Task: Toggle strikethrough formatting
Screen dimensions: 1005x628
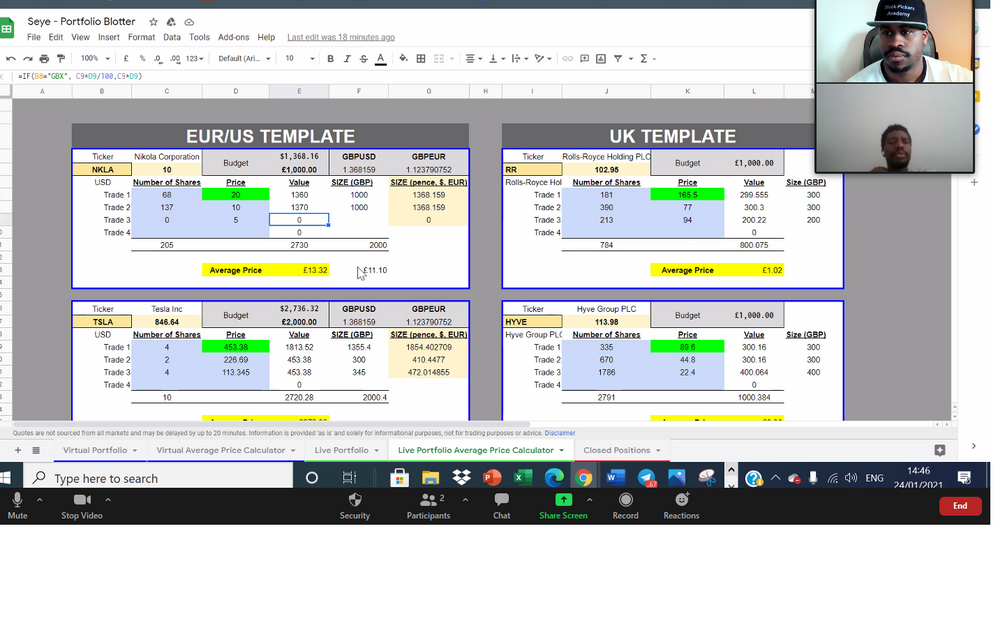Action: (x=363, y=58)
